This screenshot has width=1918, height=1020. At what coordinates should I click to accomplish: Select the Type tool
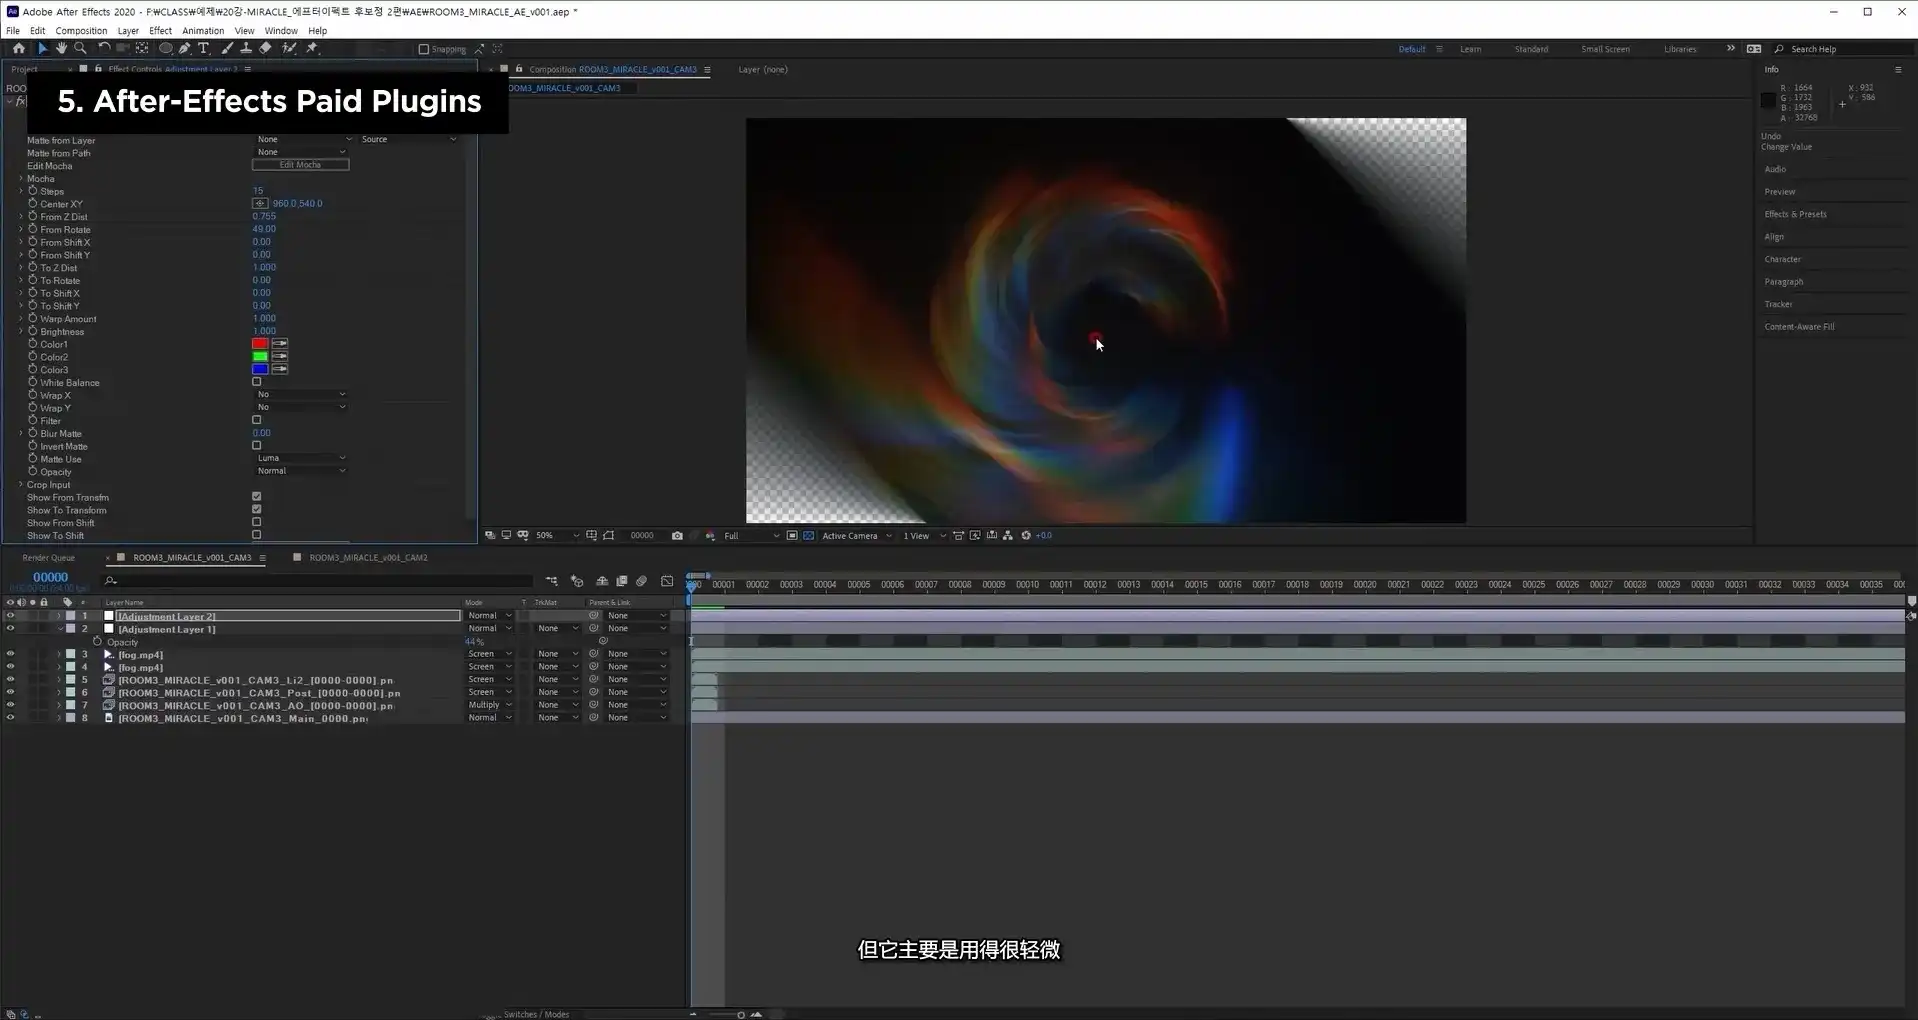[x=203, y=48]
